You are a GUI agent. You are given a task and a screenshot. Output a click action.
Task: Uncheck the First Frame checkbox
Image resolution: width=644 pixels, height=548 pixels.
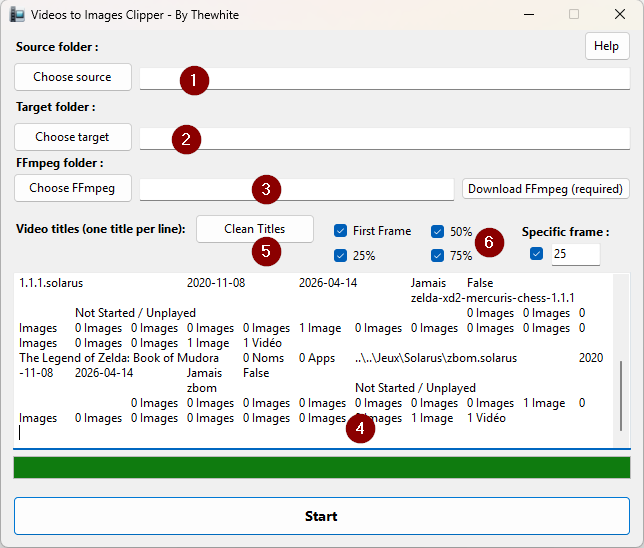click(341, 231)
